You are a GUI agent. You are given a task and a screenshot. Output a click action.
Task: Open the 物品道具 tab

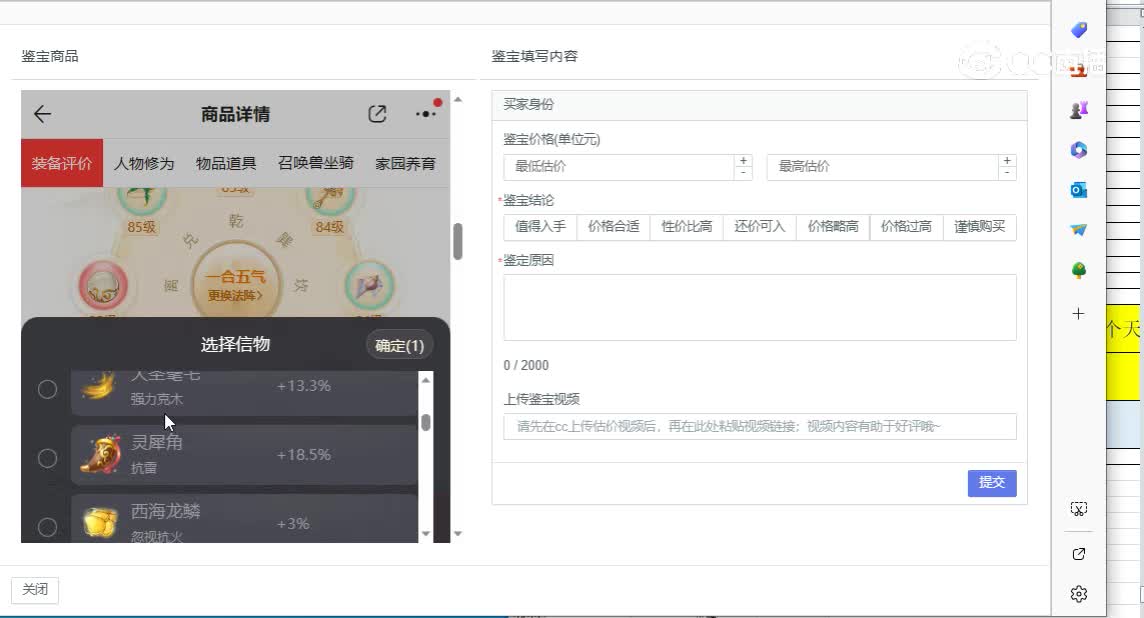click(225, 163)
